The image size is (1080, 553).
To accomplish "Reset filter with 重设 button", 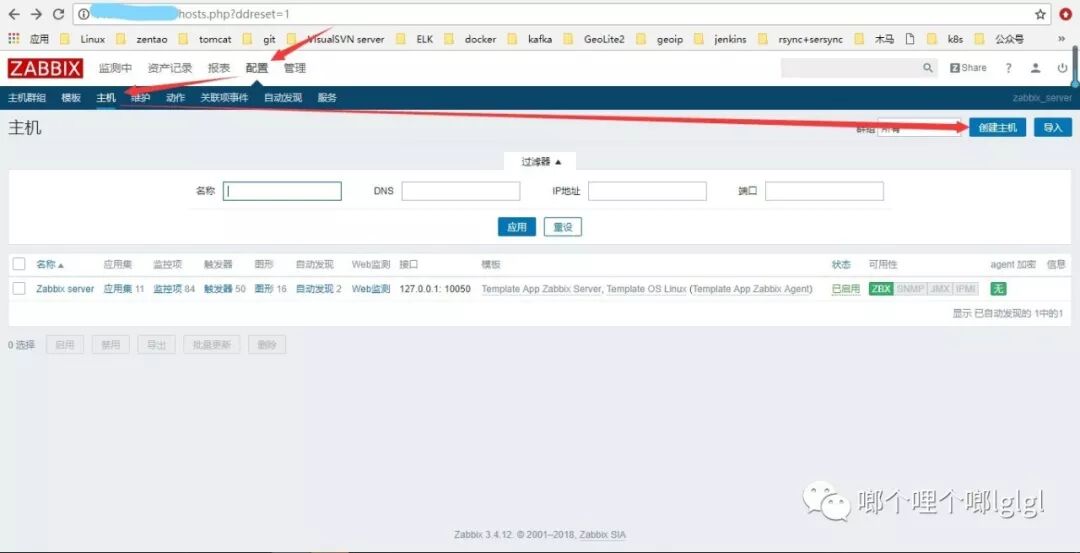I will [563, 227].
